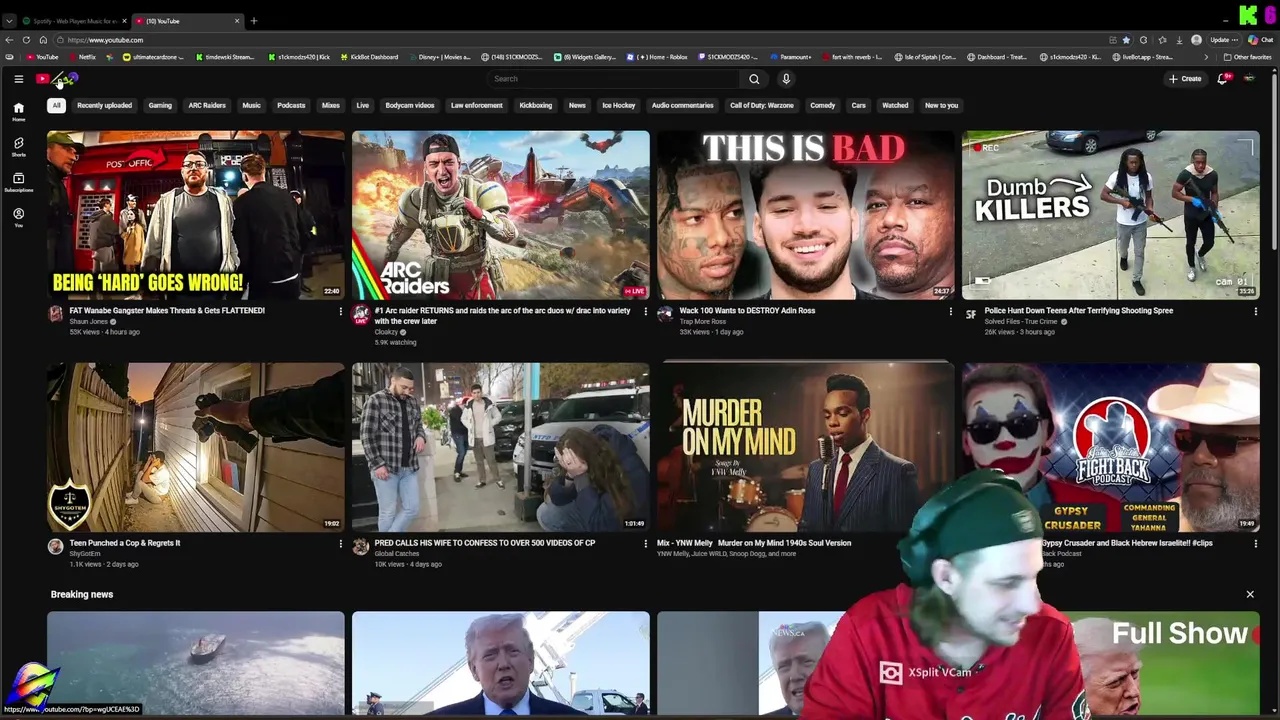Image resolution: width=1280 pixels, height=720 pixels.
Task: Open Murder On My Mind mix thumbnail
Action: click(x=805, y=447)
